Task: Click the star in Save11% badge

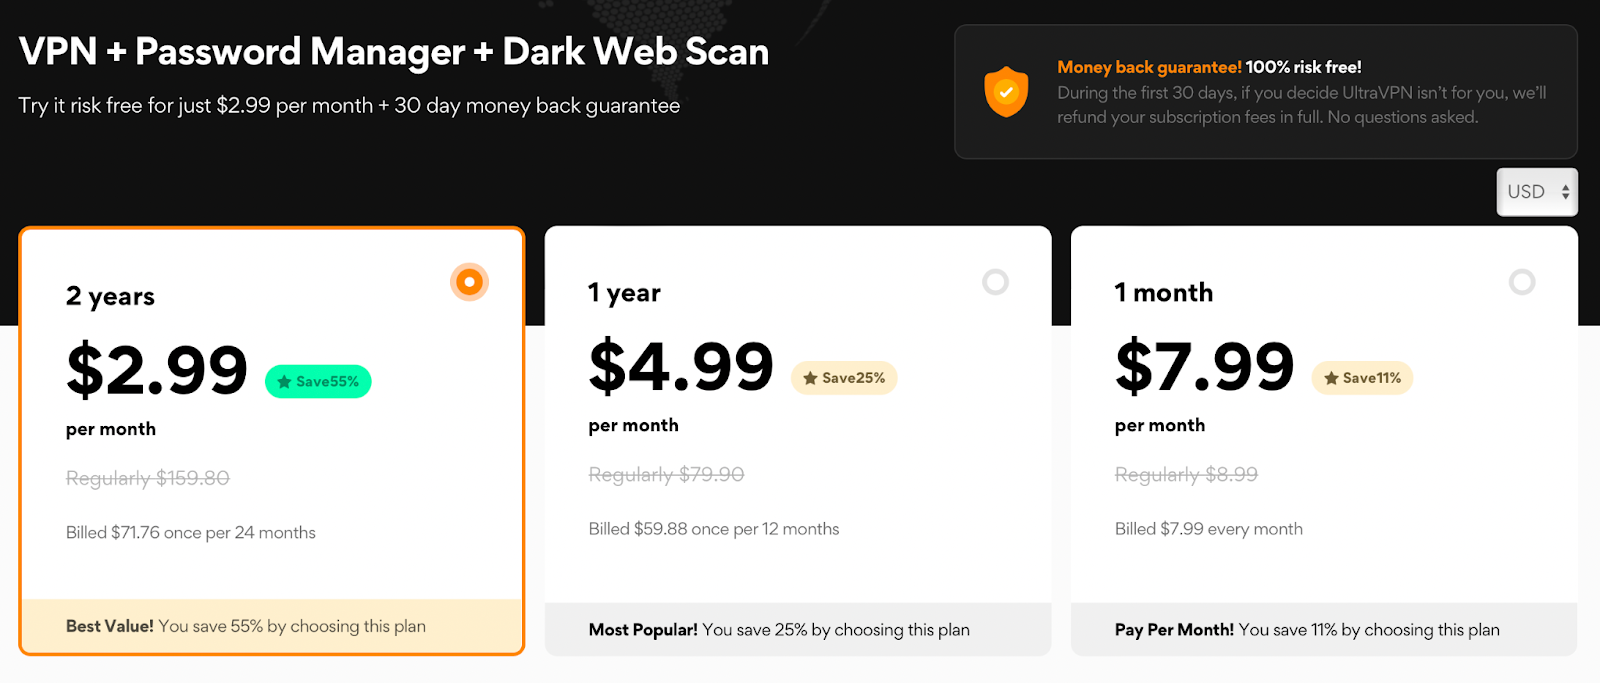Action: (x=1331, y=378)
